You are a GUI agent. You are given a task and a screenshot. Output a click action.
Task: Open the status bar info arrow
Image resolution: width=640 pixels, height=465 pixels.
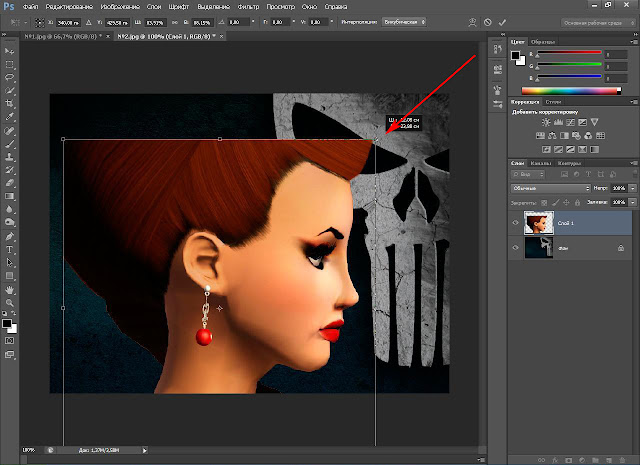click(144, 450)
